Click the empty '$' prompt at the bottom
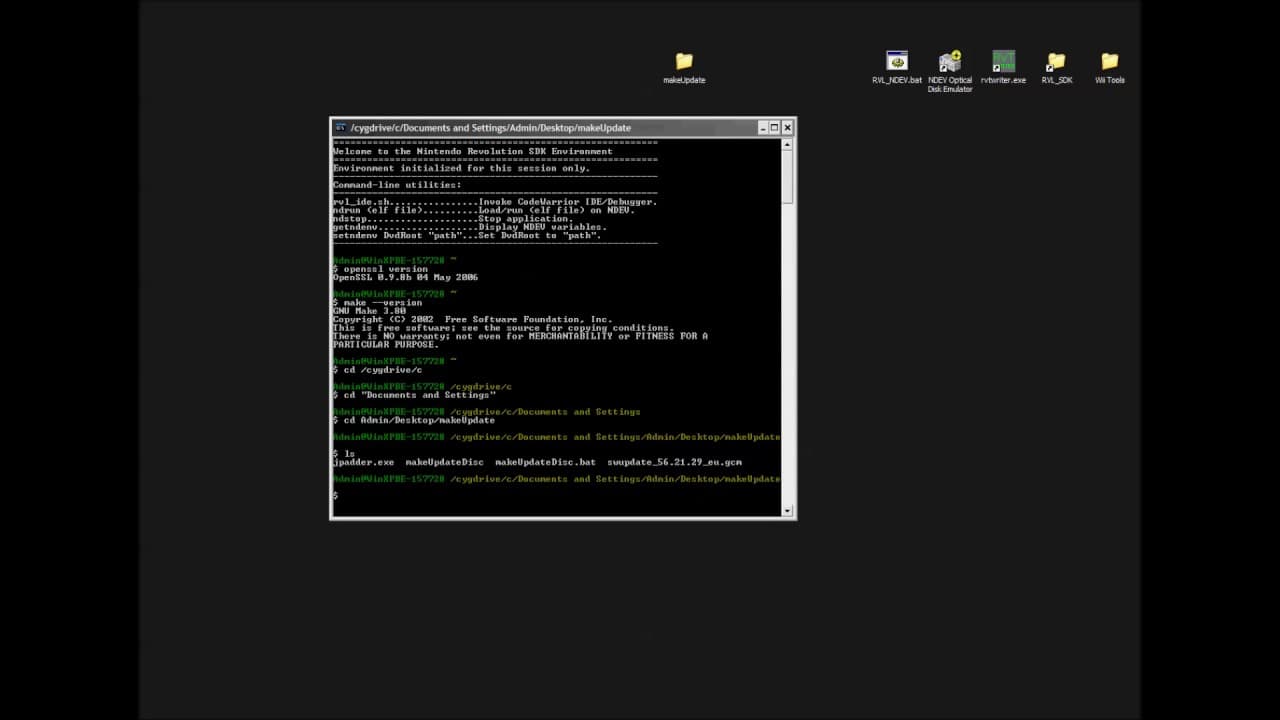 pyautogui.click(x=336, y=496)
